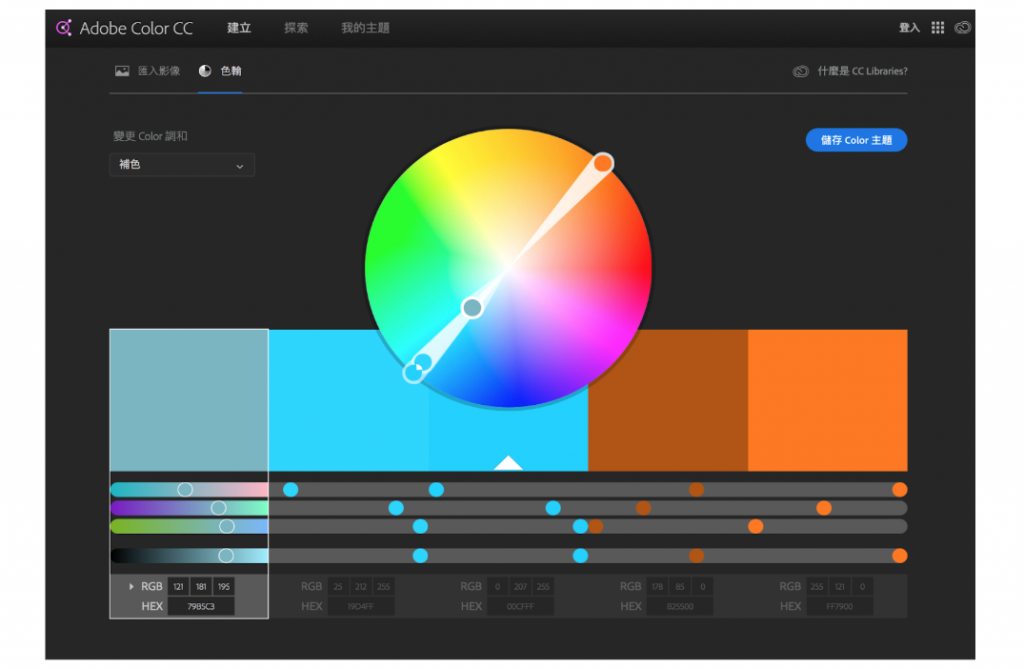Select the bright orange color swatch
Screen dimensions: 1024x669
827,400
